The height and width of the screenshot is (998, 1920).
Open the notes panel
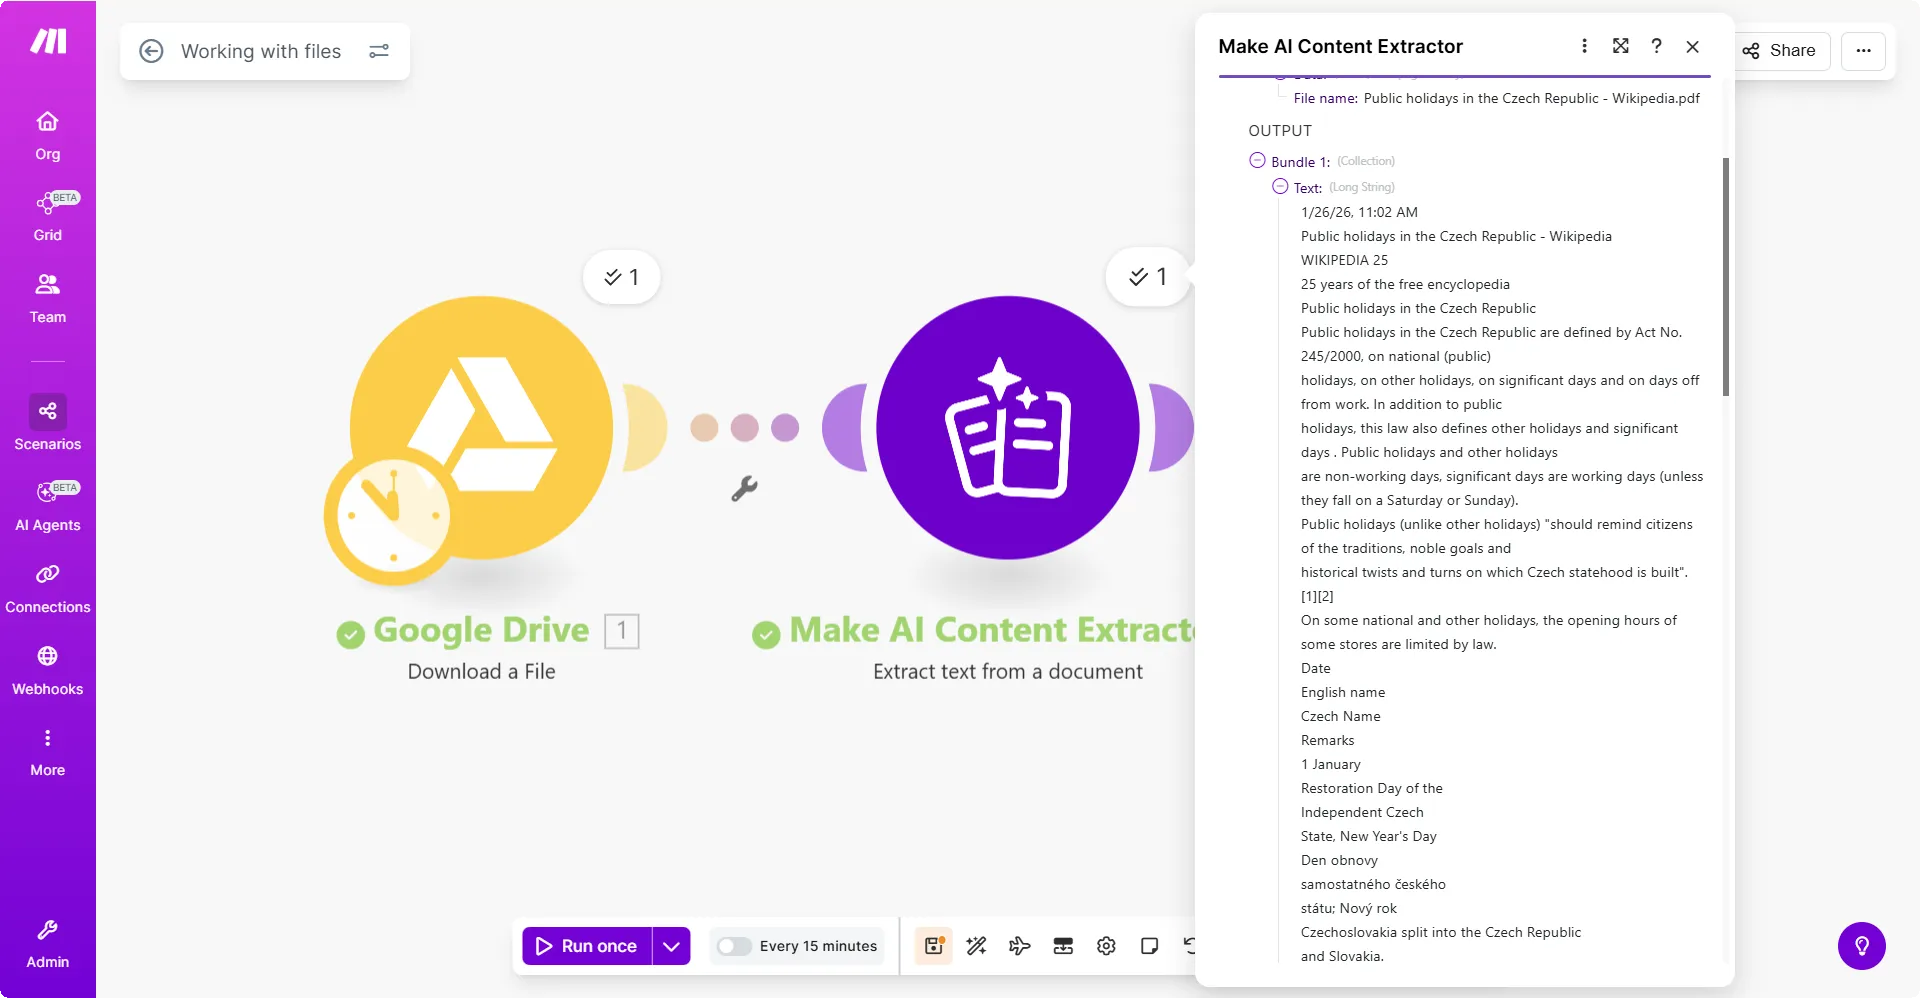[1149, 946]
